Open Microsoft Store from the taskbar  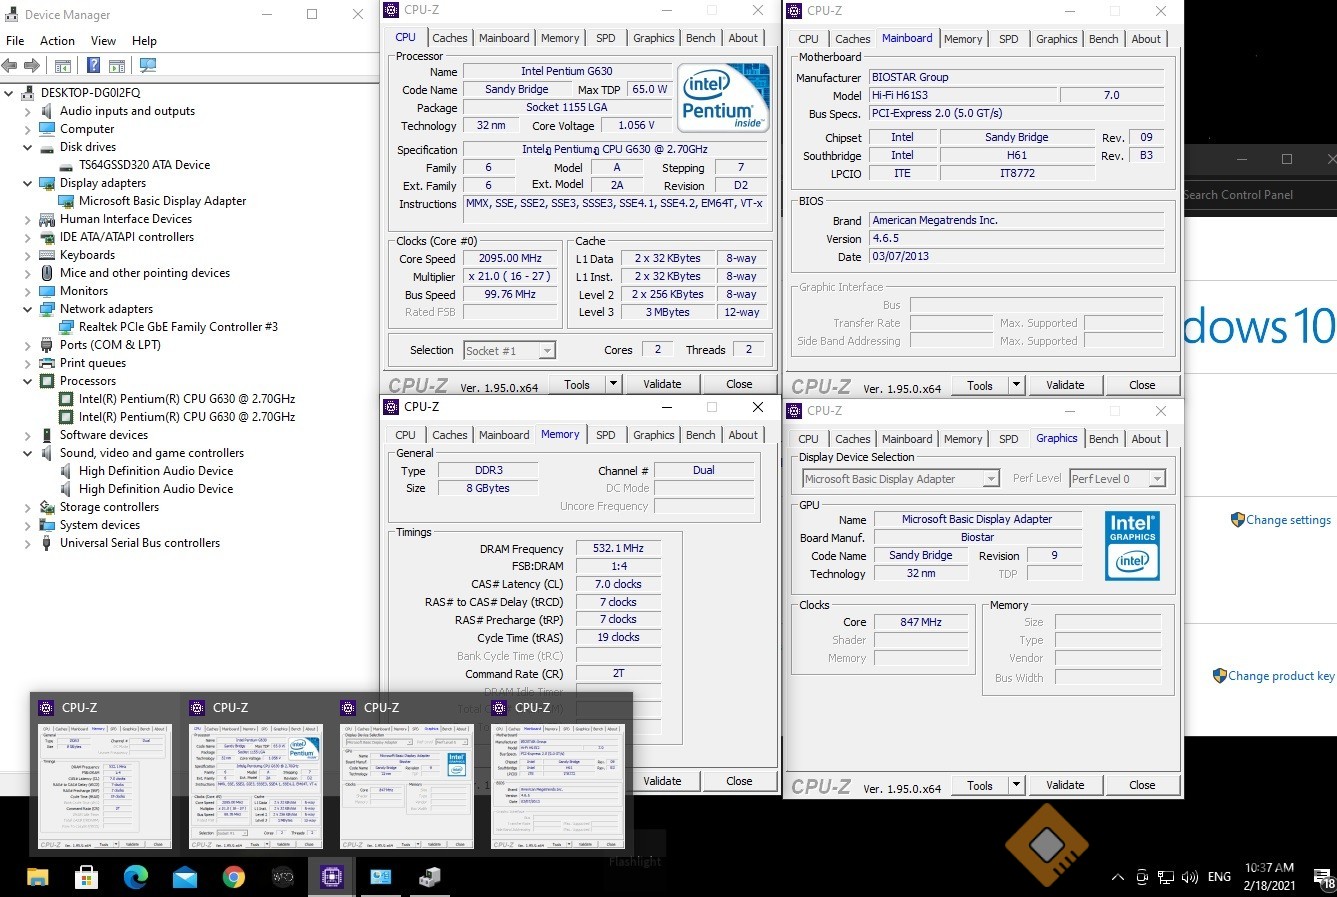point(86,877)
